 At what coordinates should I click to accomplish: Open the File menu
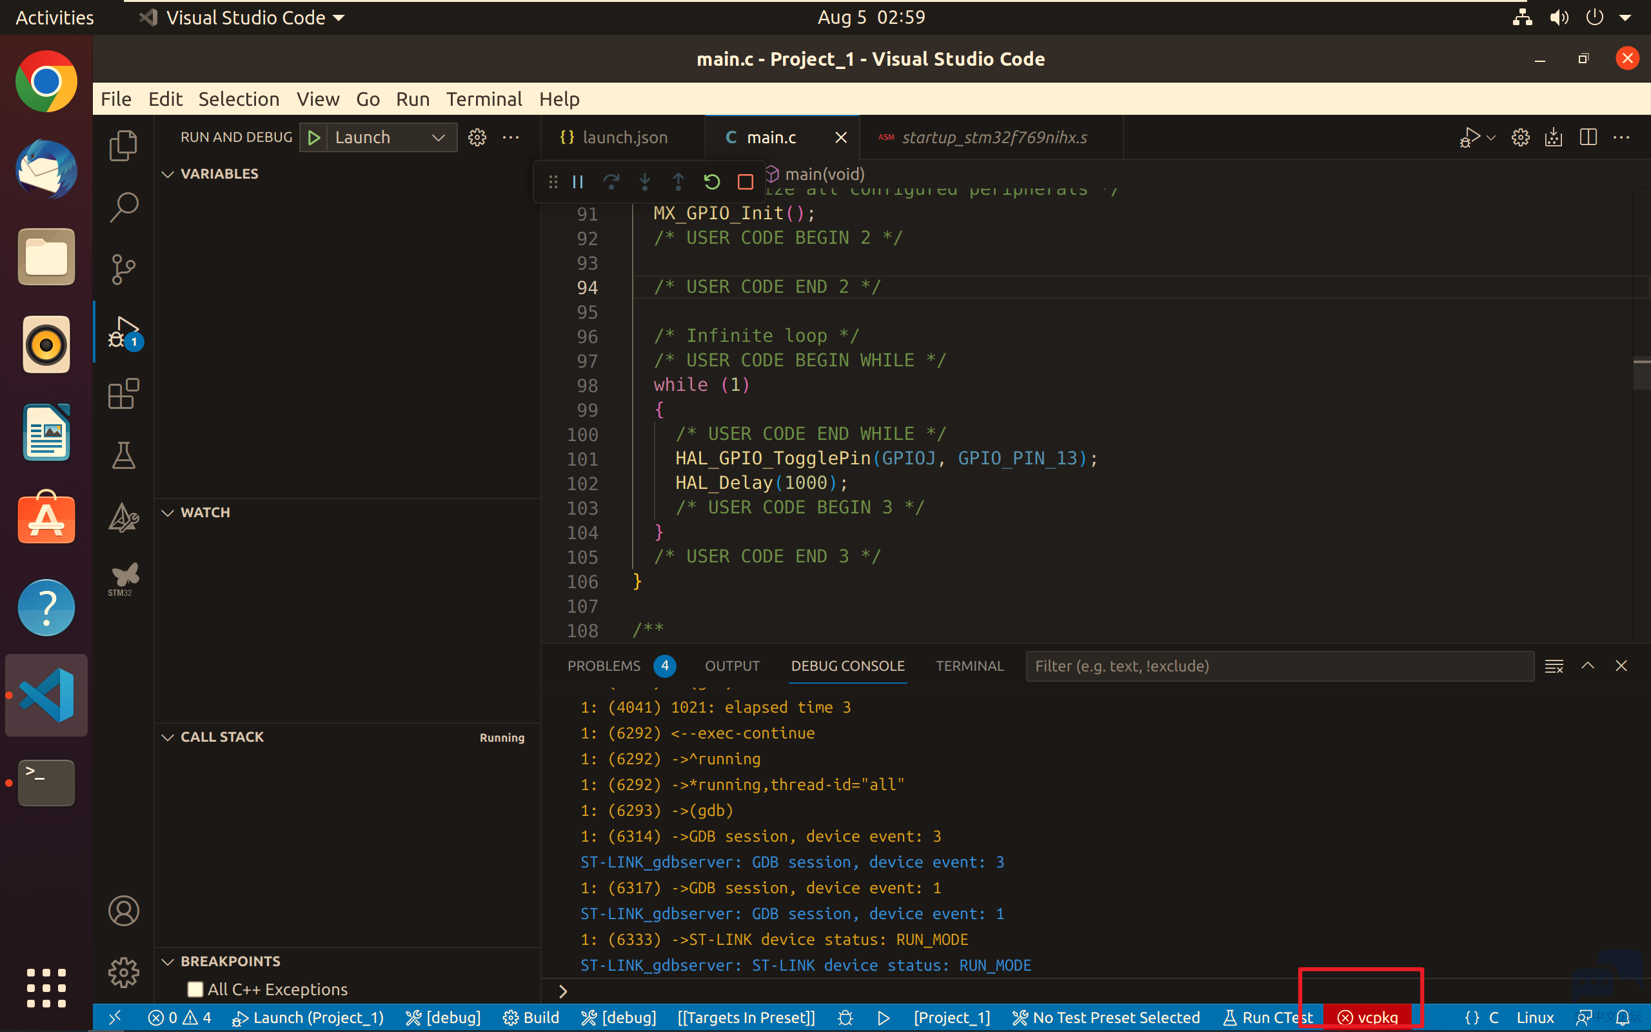[x=116, y=99]
